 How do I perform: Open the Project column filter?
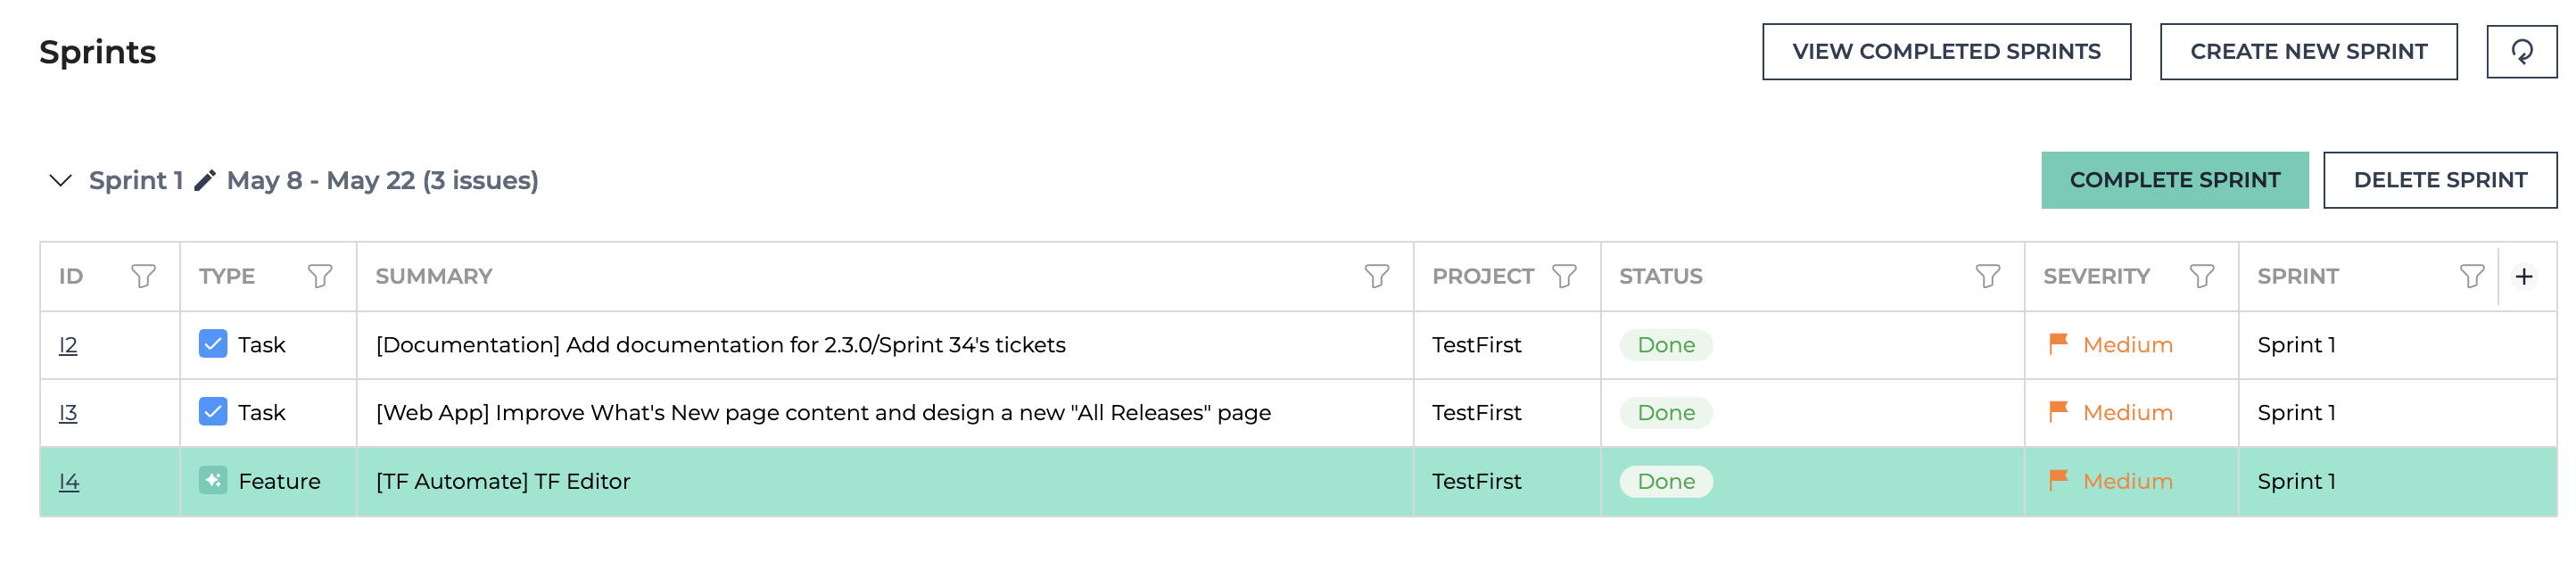pos(1564,276)
